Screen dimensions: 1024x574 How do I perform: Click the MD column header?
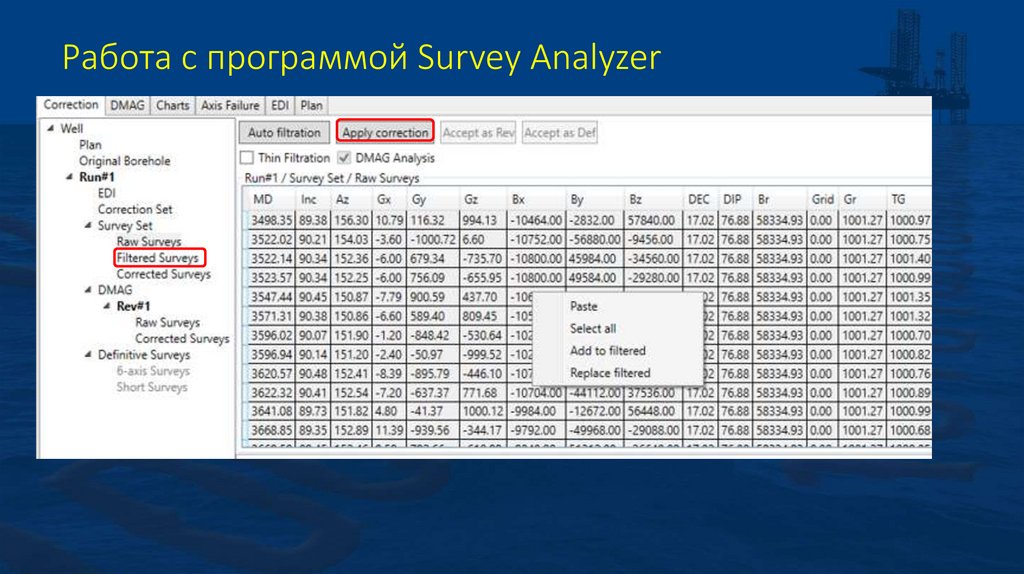271,200
